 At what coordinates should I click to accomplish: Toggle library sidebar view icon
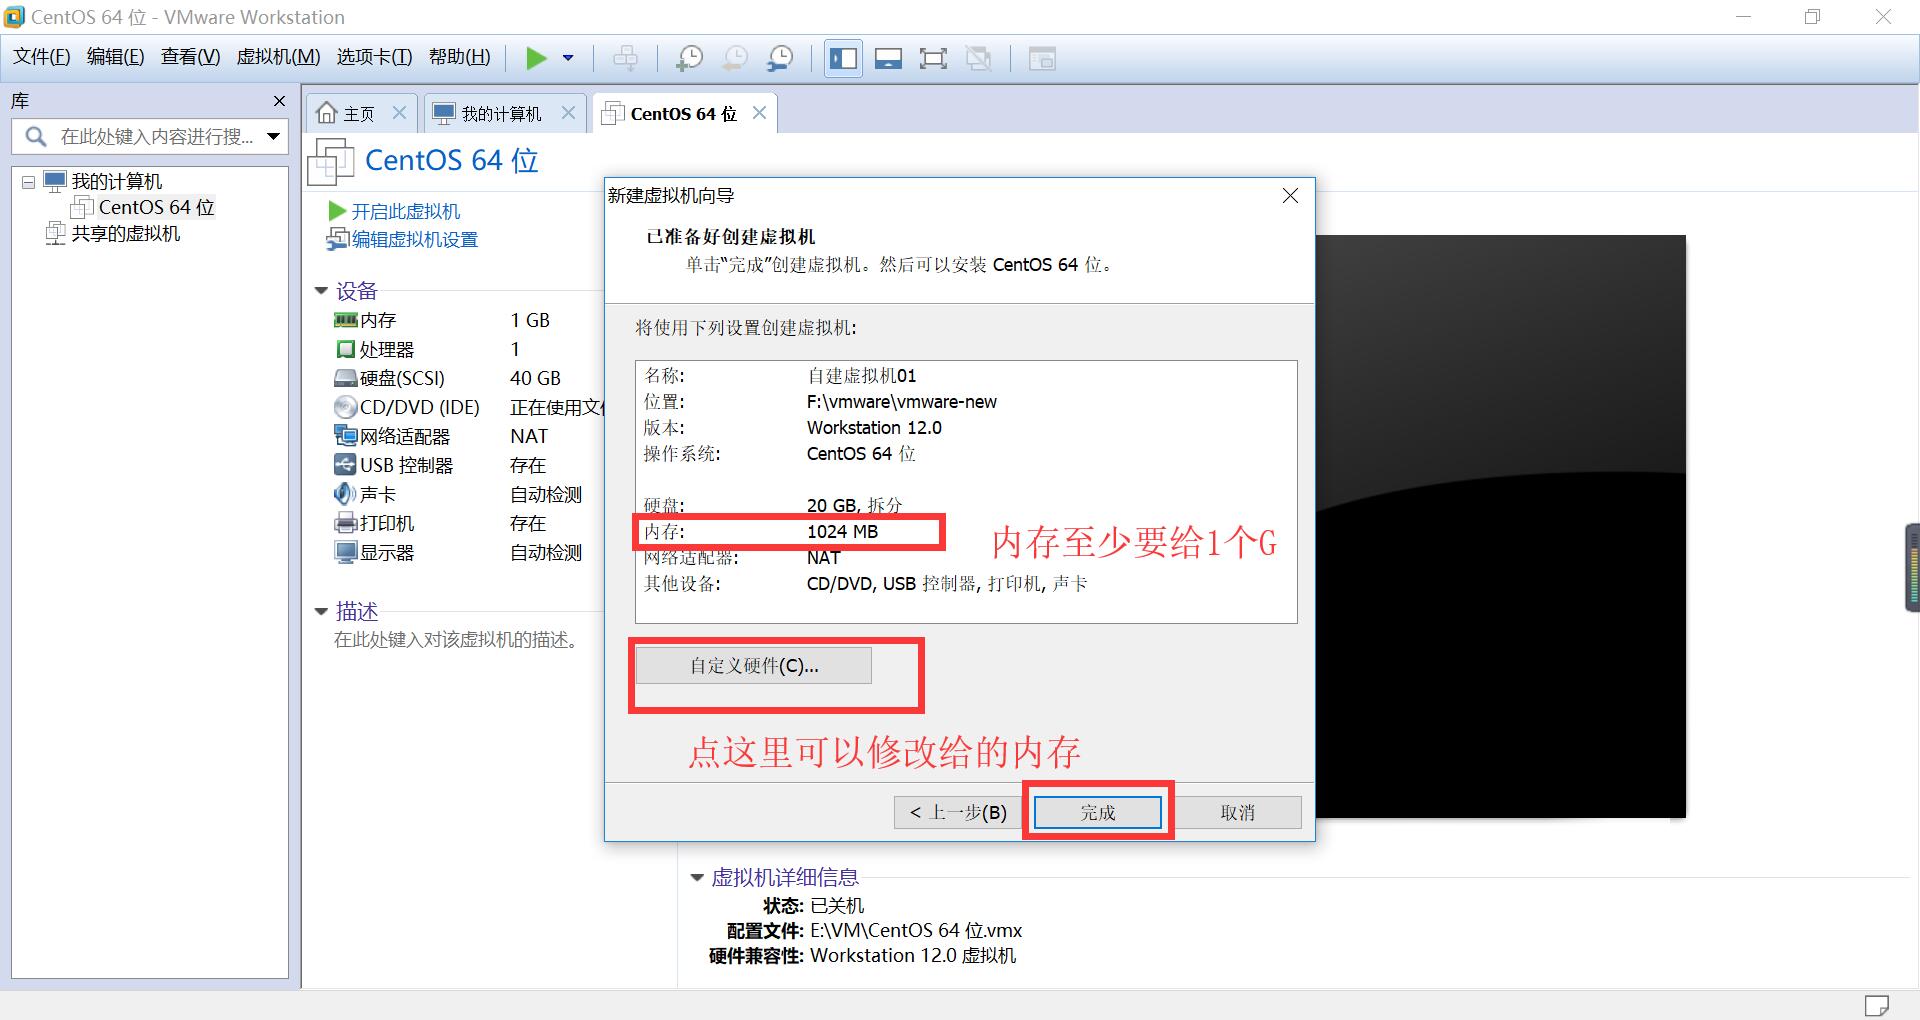click(843, 58)
